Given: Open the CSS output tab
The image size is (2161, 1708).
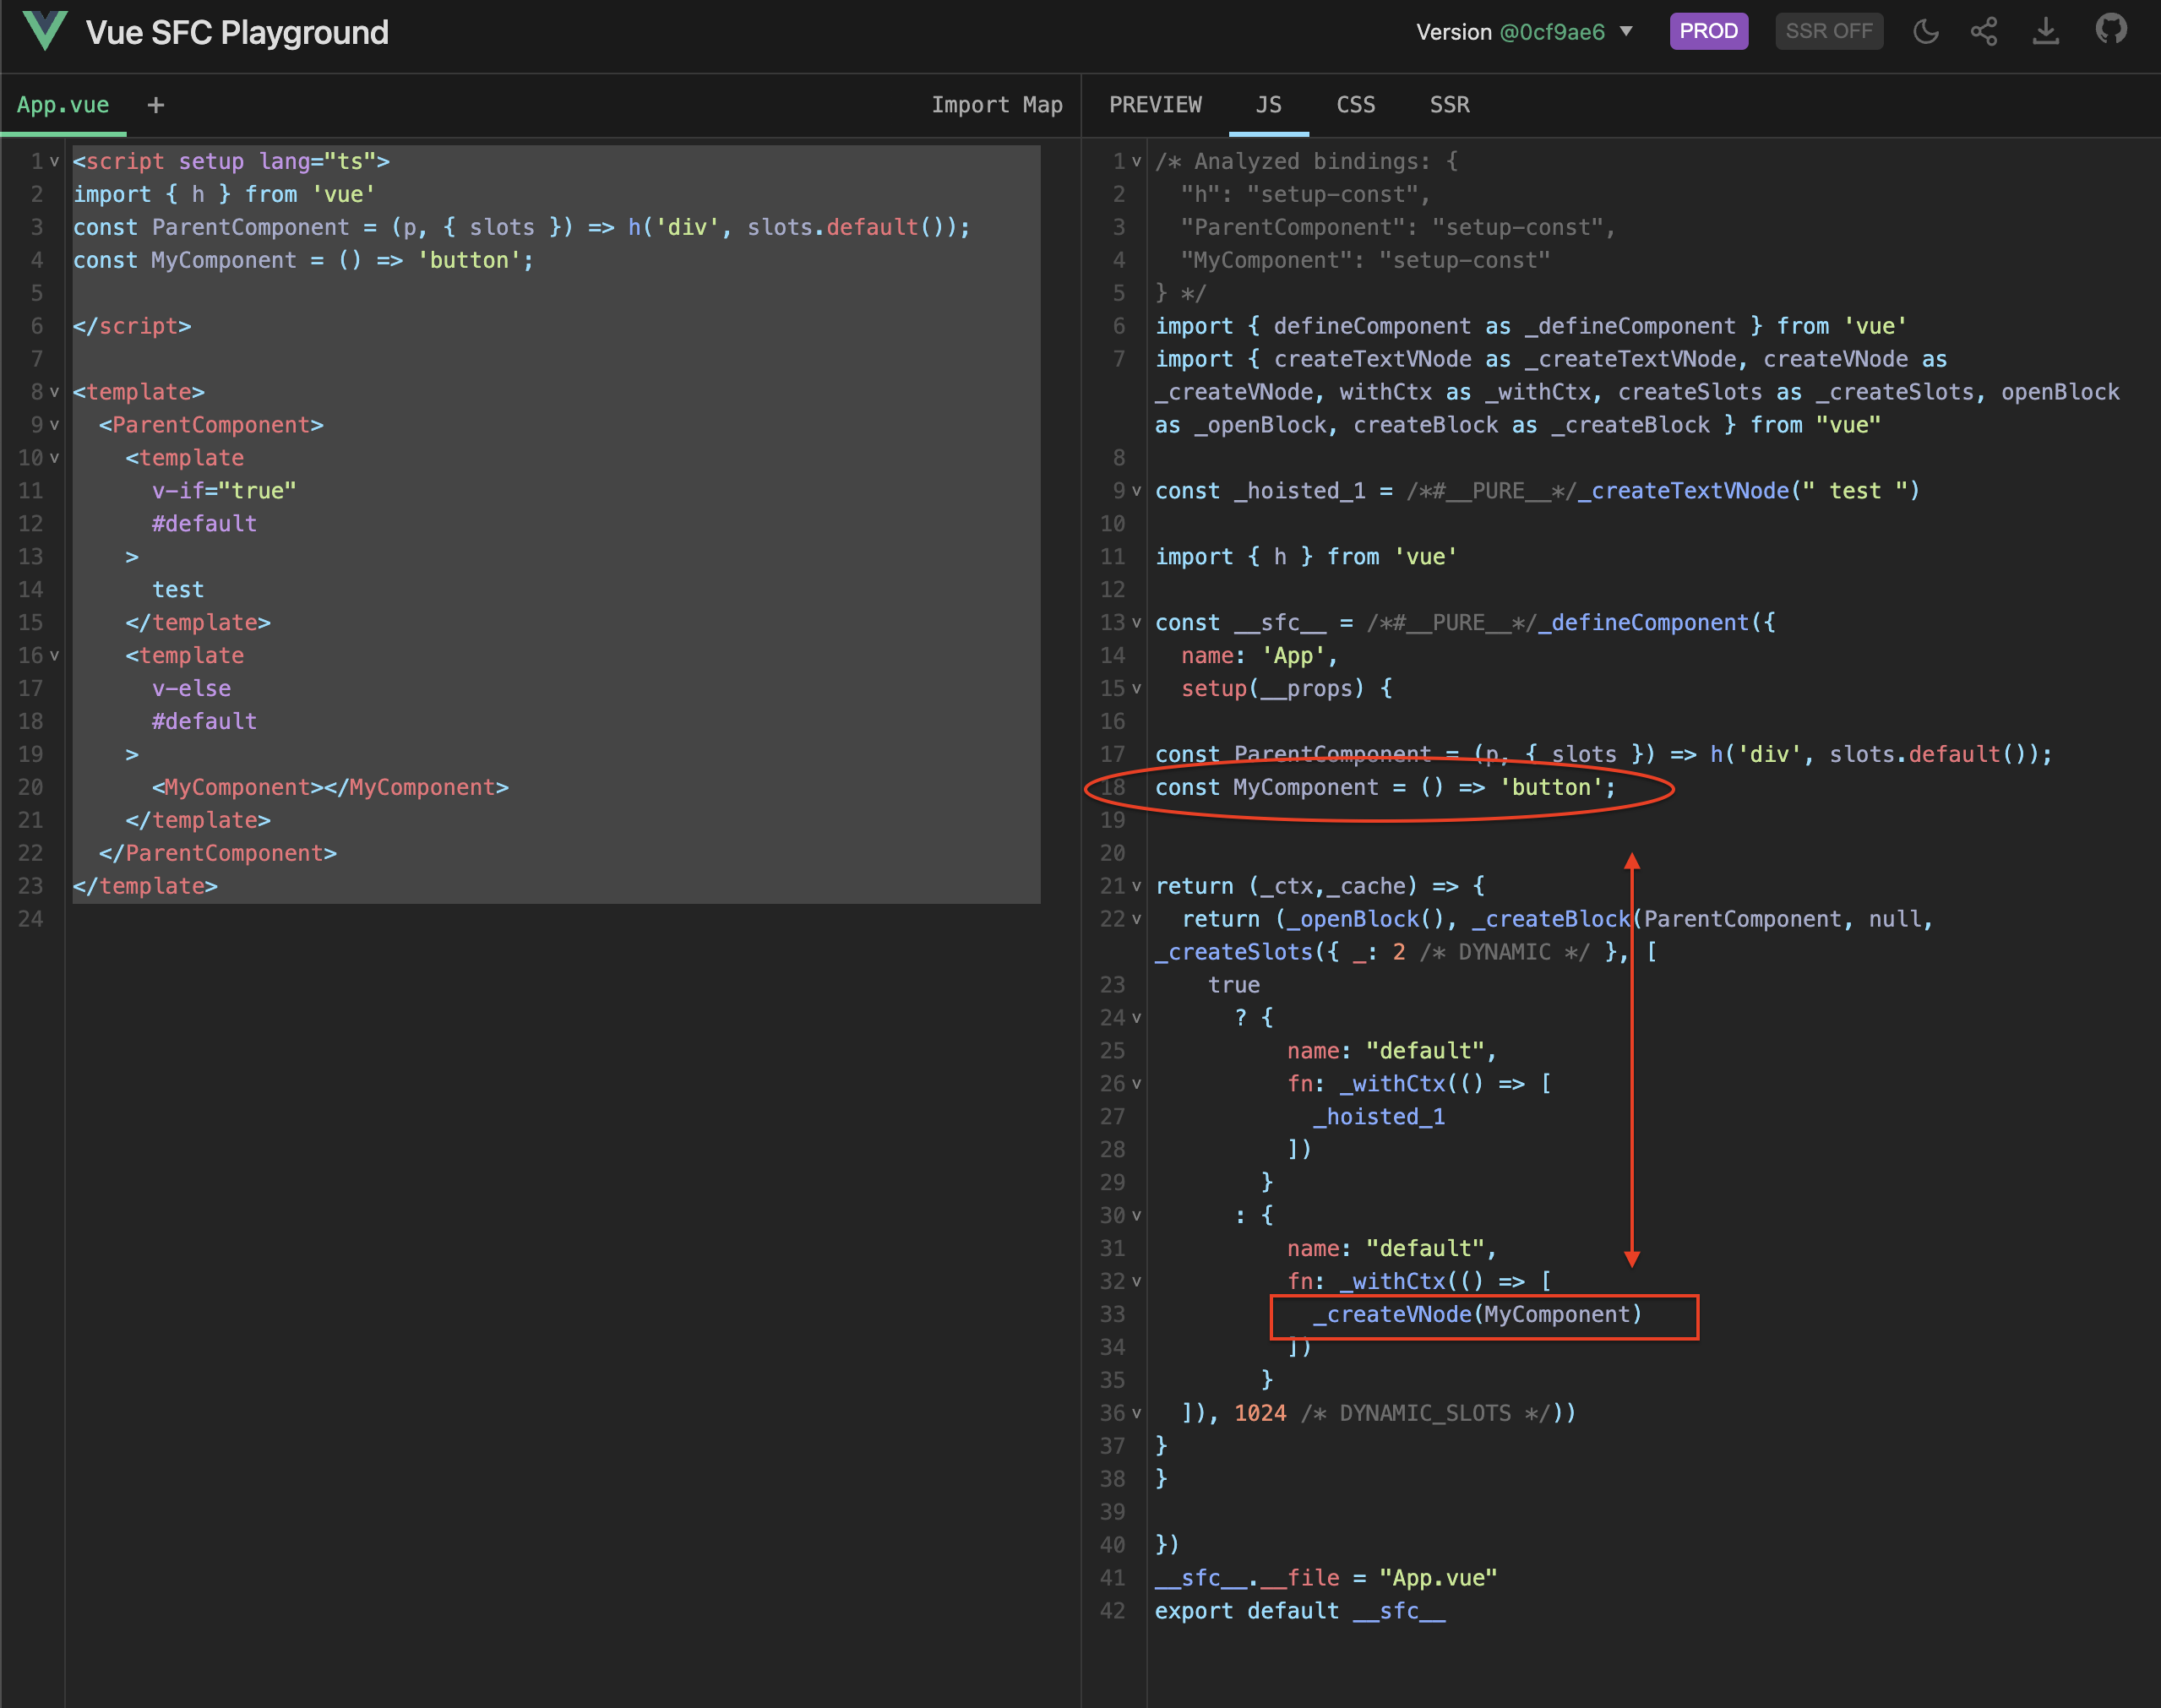Looking at the screenshot, I should (x=1355, y=104).
